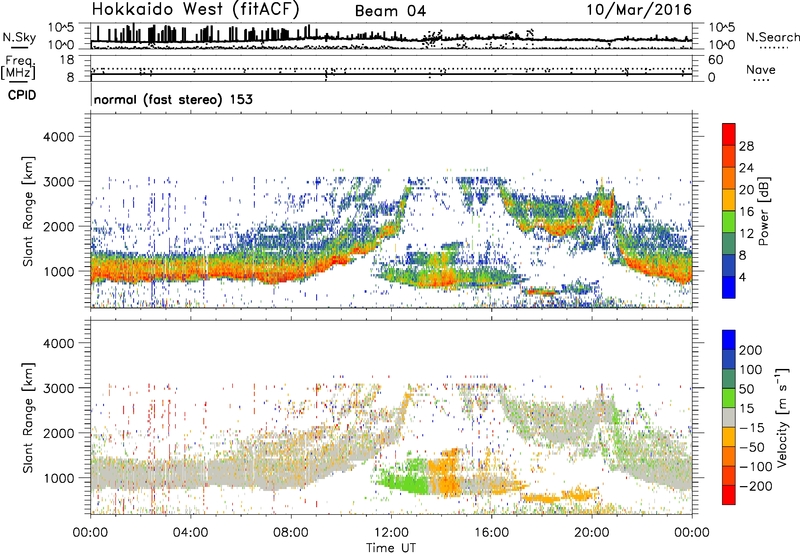Image resolution: width=800 pixels, height=554 pixels.
Task: Click the power scale value '4'
Action: (742, 278)
